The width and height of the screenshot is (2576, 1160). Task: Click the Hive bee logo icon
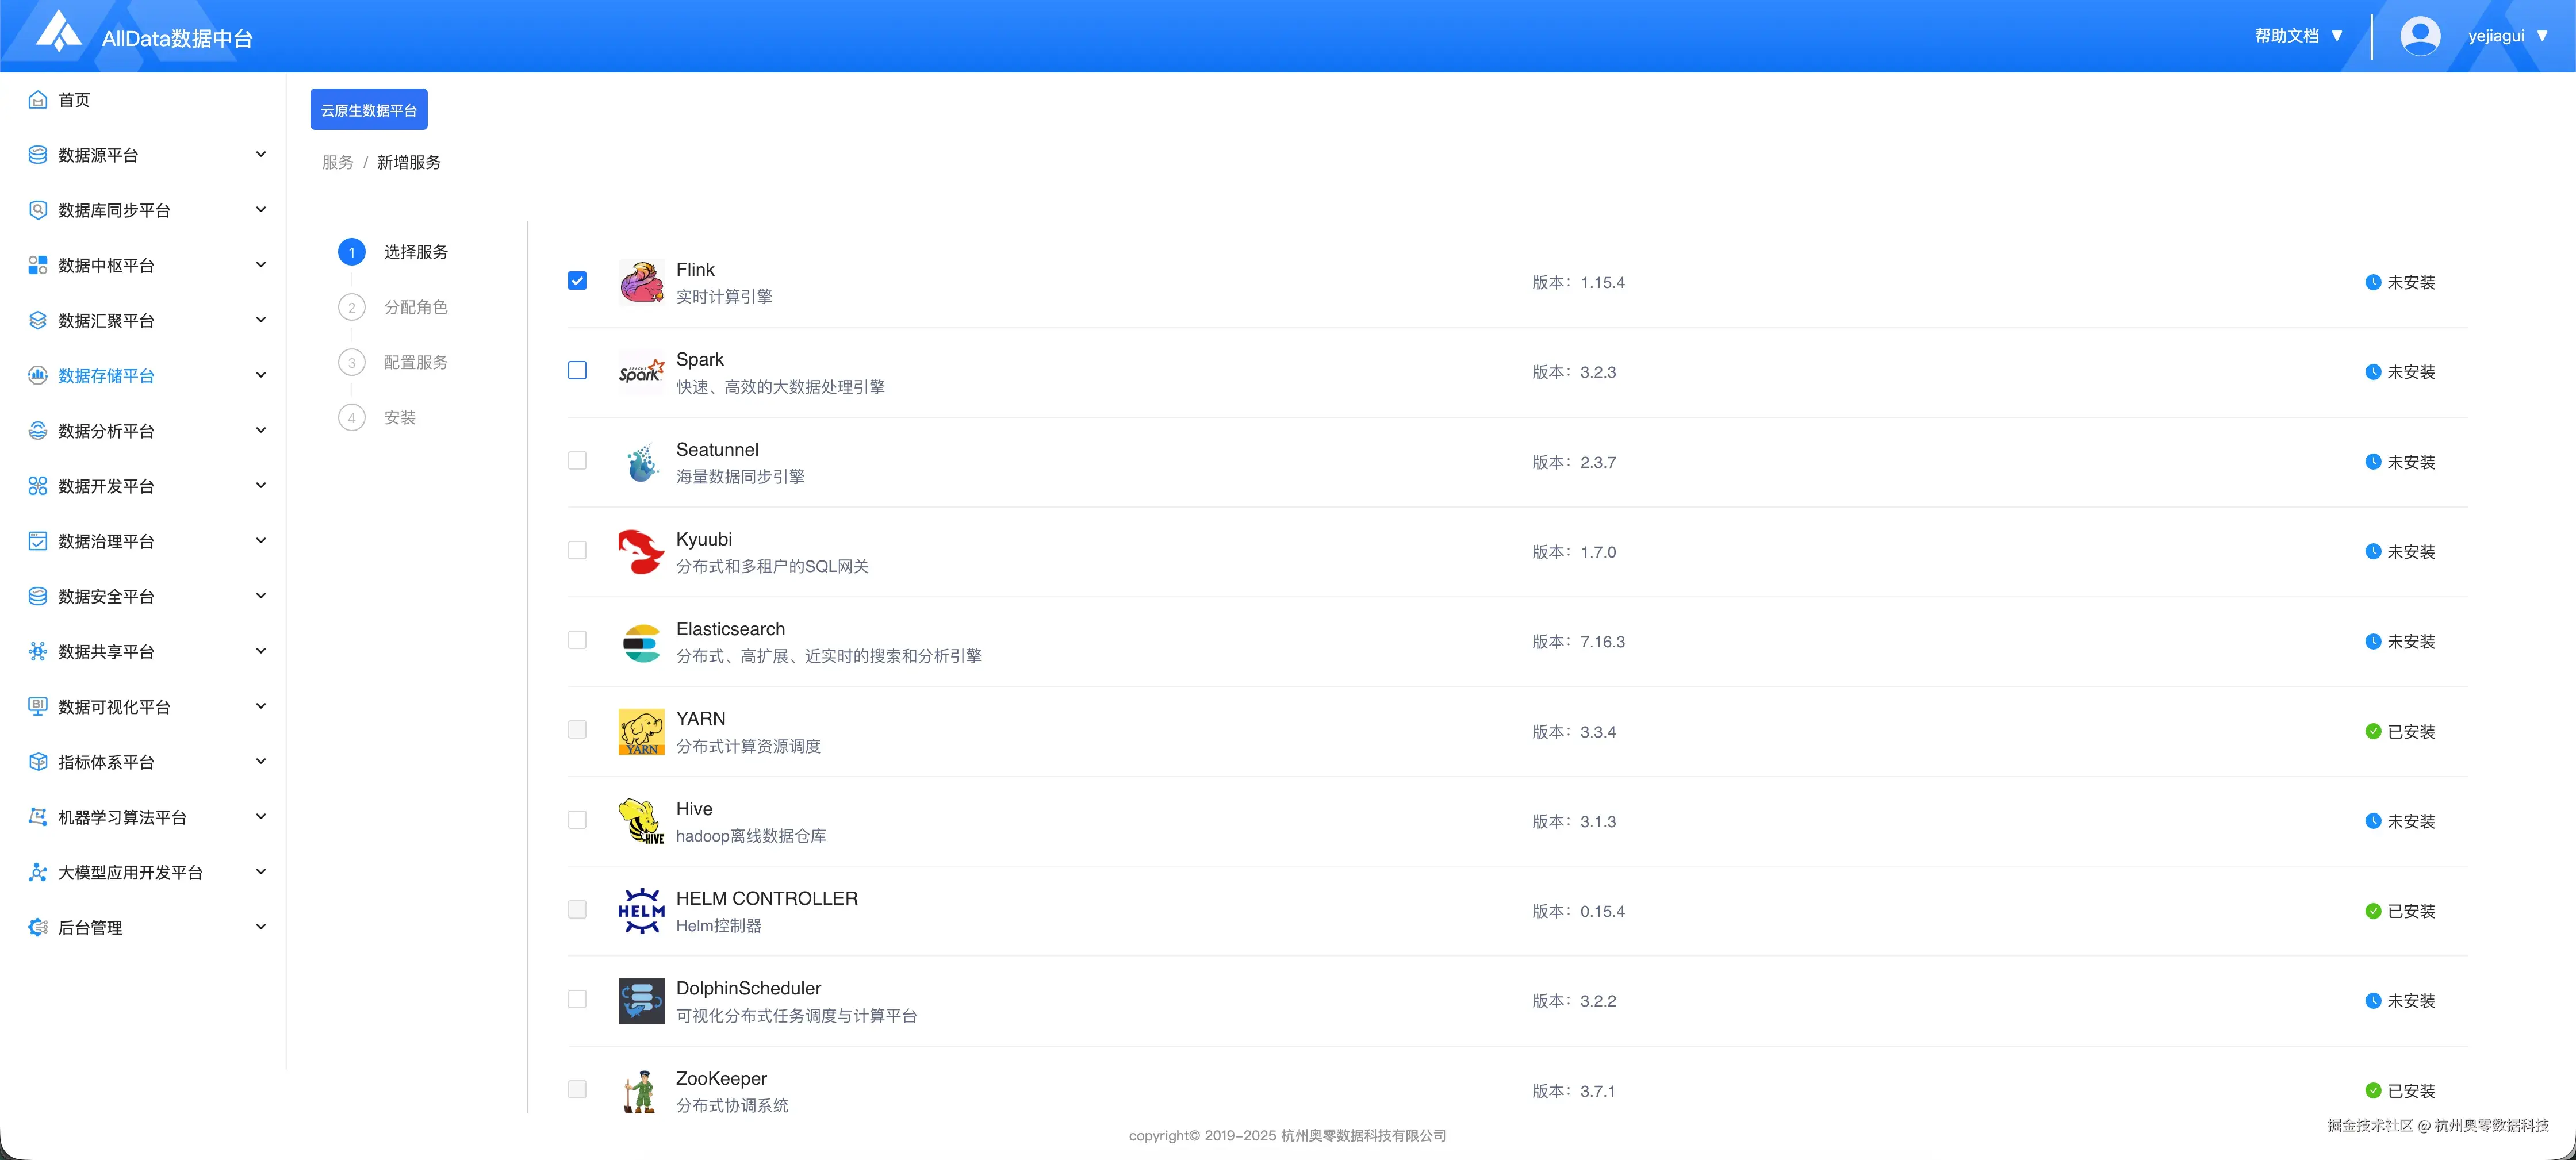pos(641,821)
